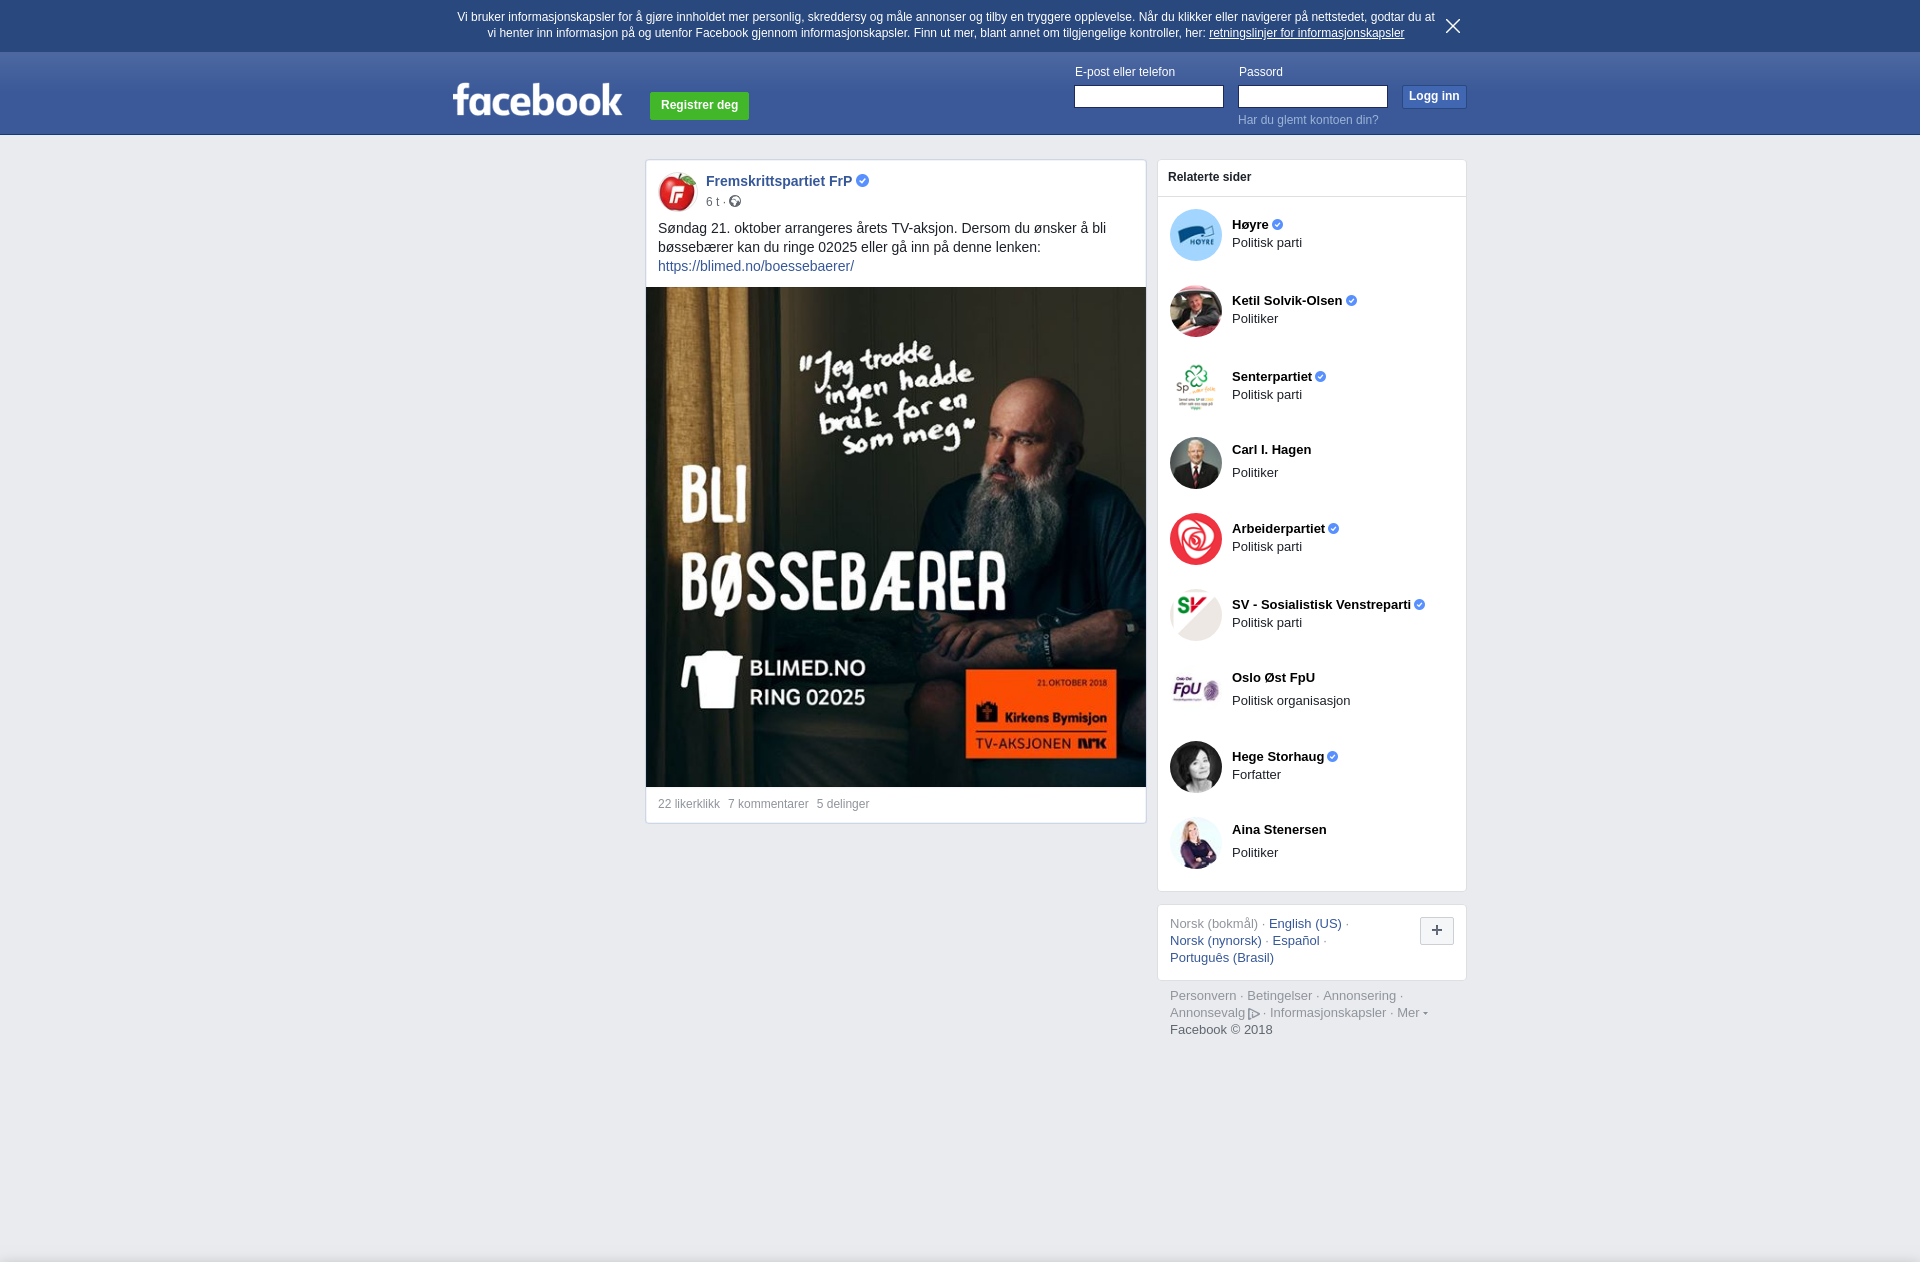Open the Senterpartiet clover logo
1920x1262 pixels.
point(1196,387)
